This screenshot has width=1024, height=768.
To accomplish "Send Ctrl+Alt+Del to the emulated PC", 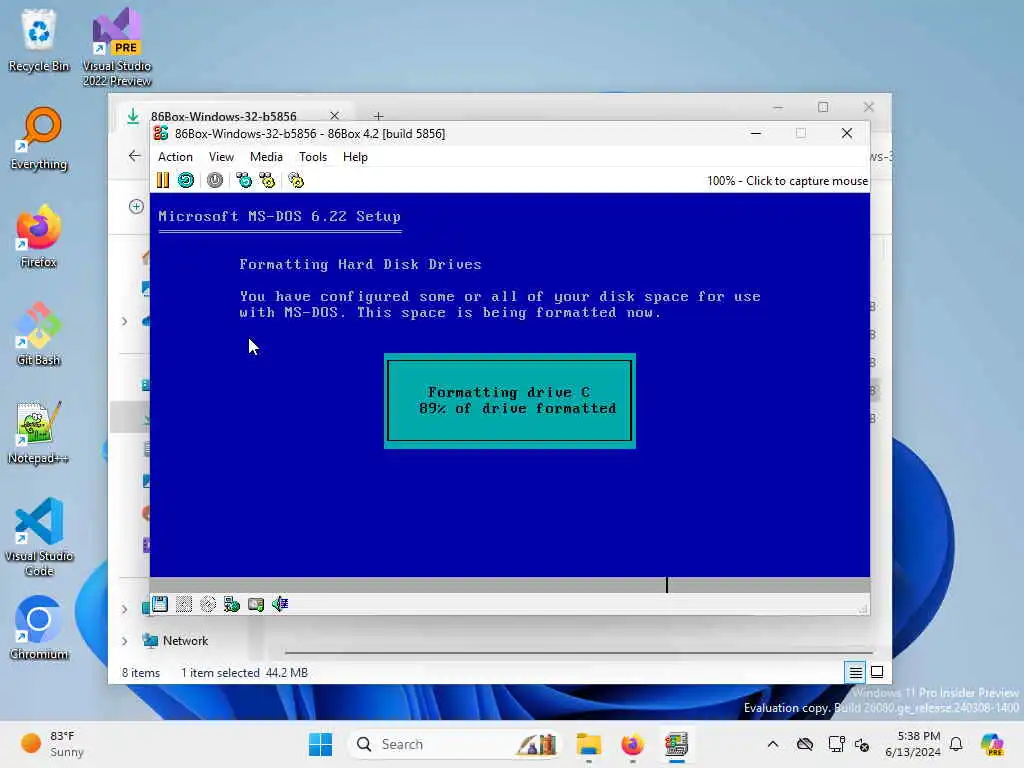I will click(x=244, y=180).
